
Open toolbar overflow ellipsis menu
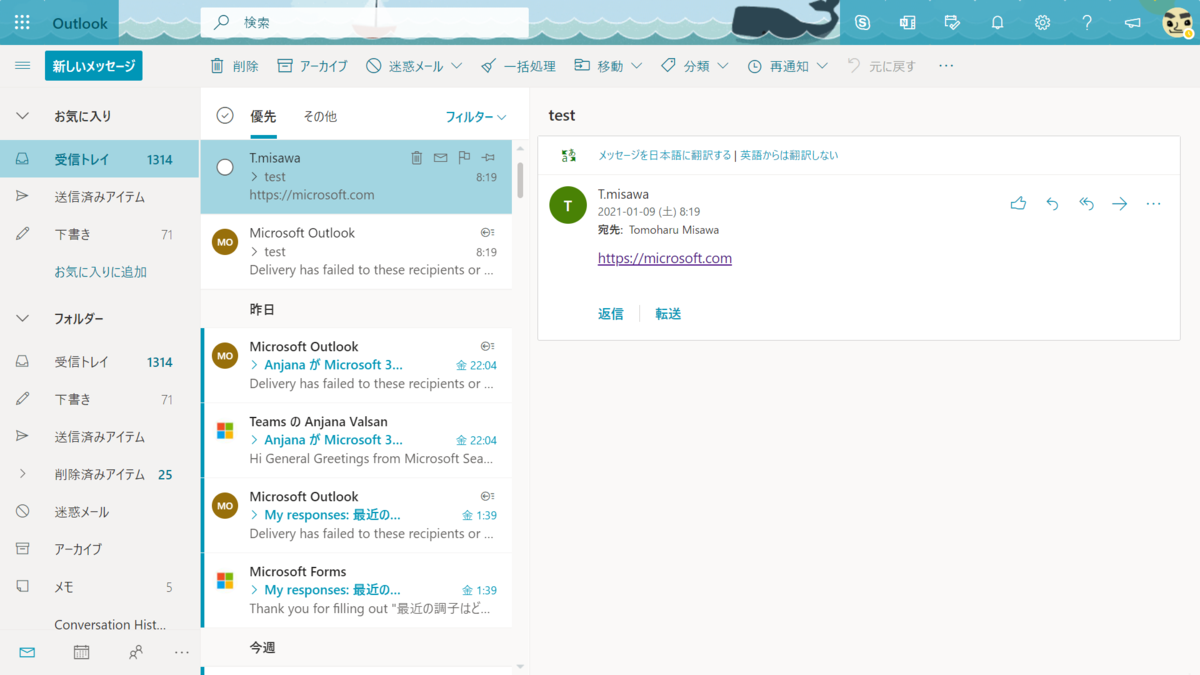point(946,66)
